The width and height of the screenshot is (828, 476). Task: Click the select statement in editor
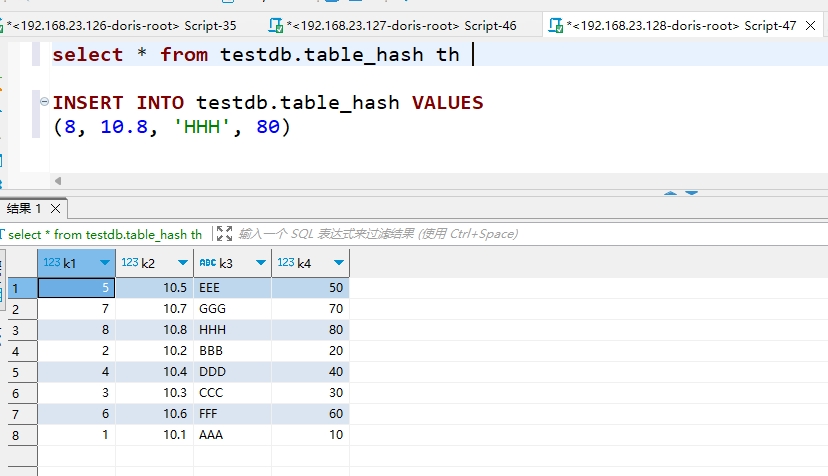pyautogui.click(x=256, y=54)
